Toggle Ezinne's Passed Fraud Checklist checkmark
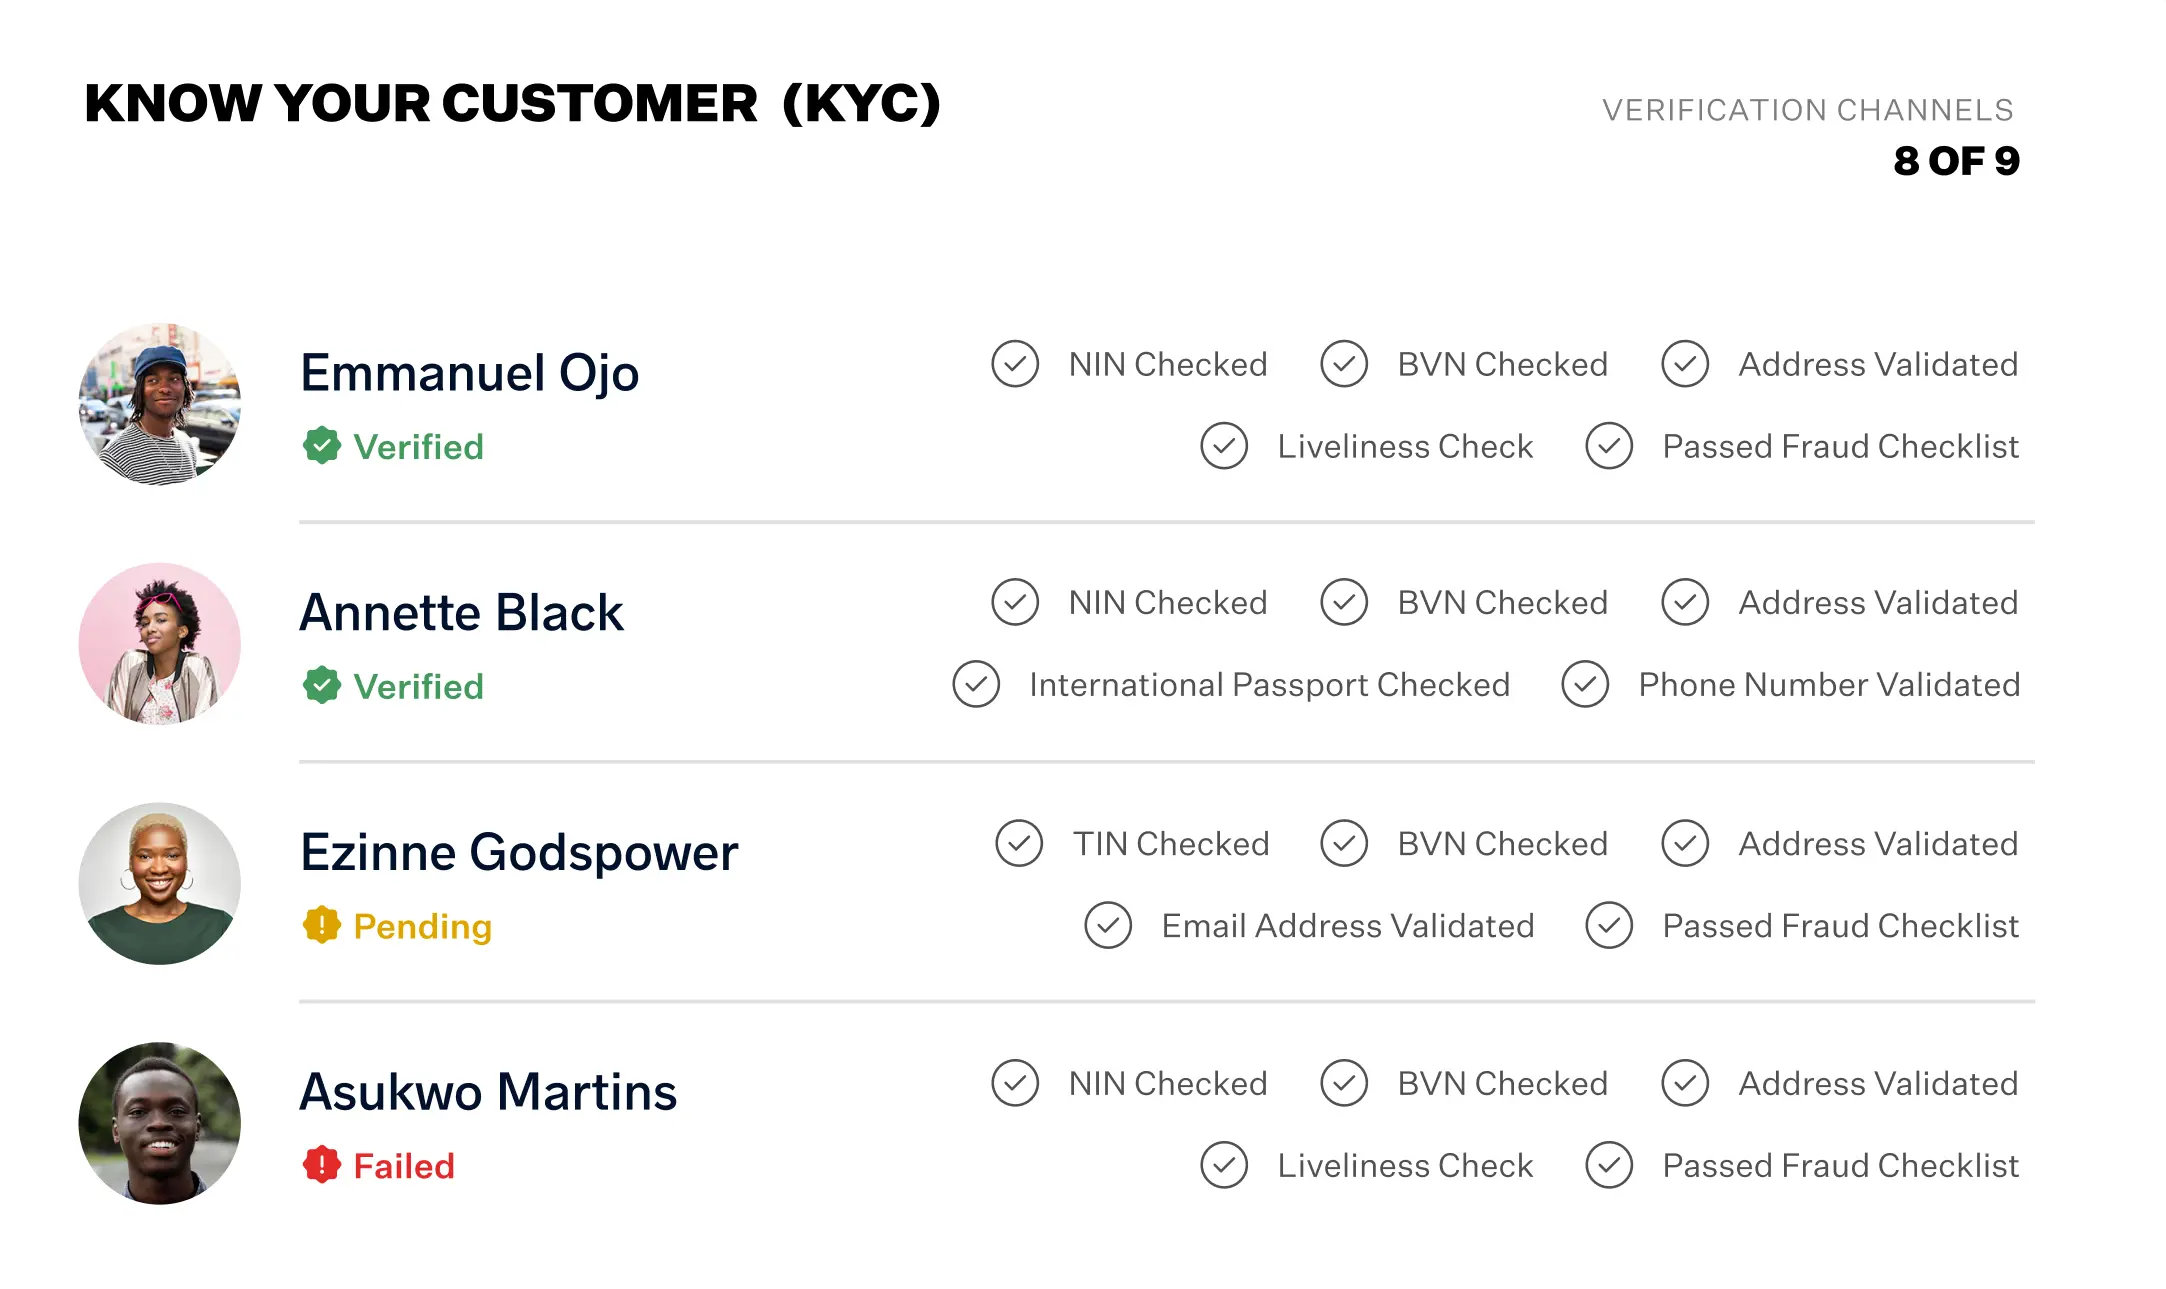 click(x=1609, y=926)
